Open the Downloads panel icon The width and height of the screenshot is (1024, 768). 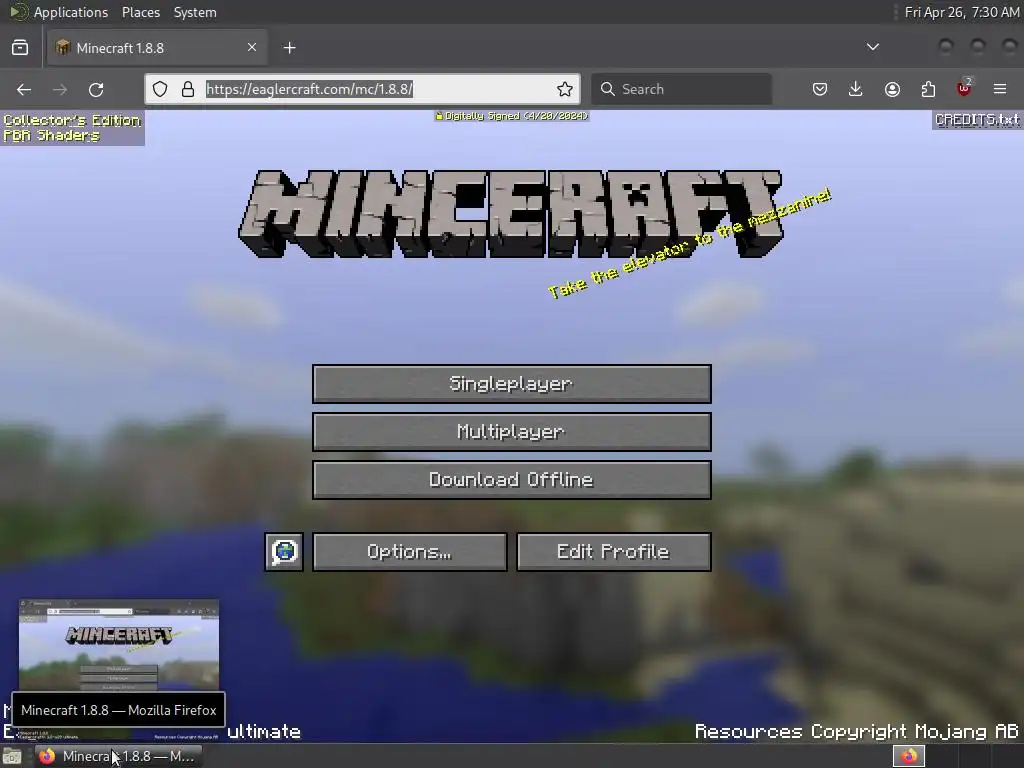pos(856,89)
